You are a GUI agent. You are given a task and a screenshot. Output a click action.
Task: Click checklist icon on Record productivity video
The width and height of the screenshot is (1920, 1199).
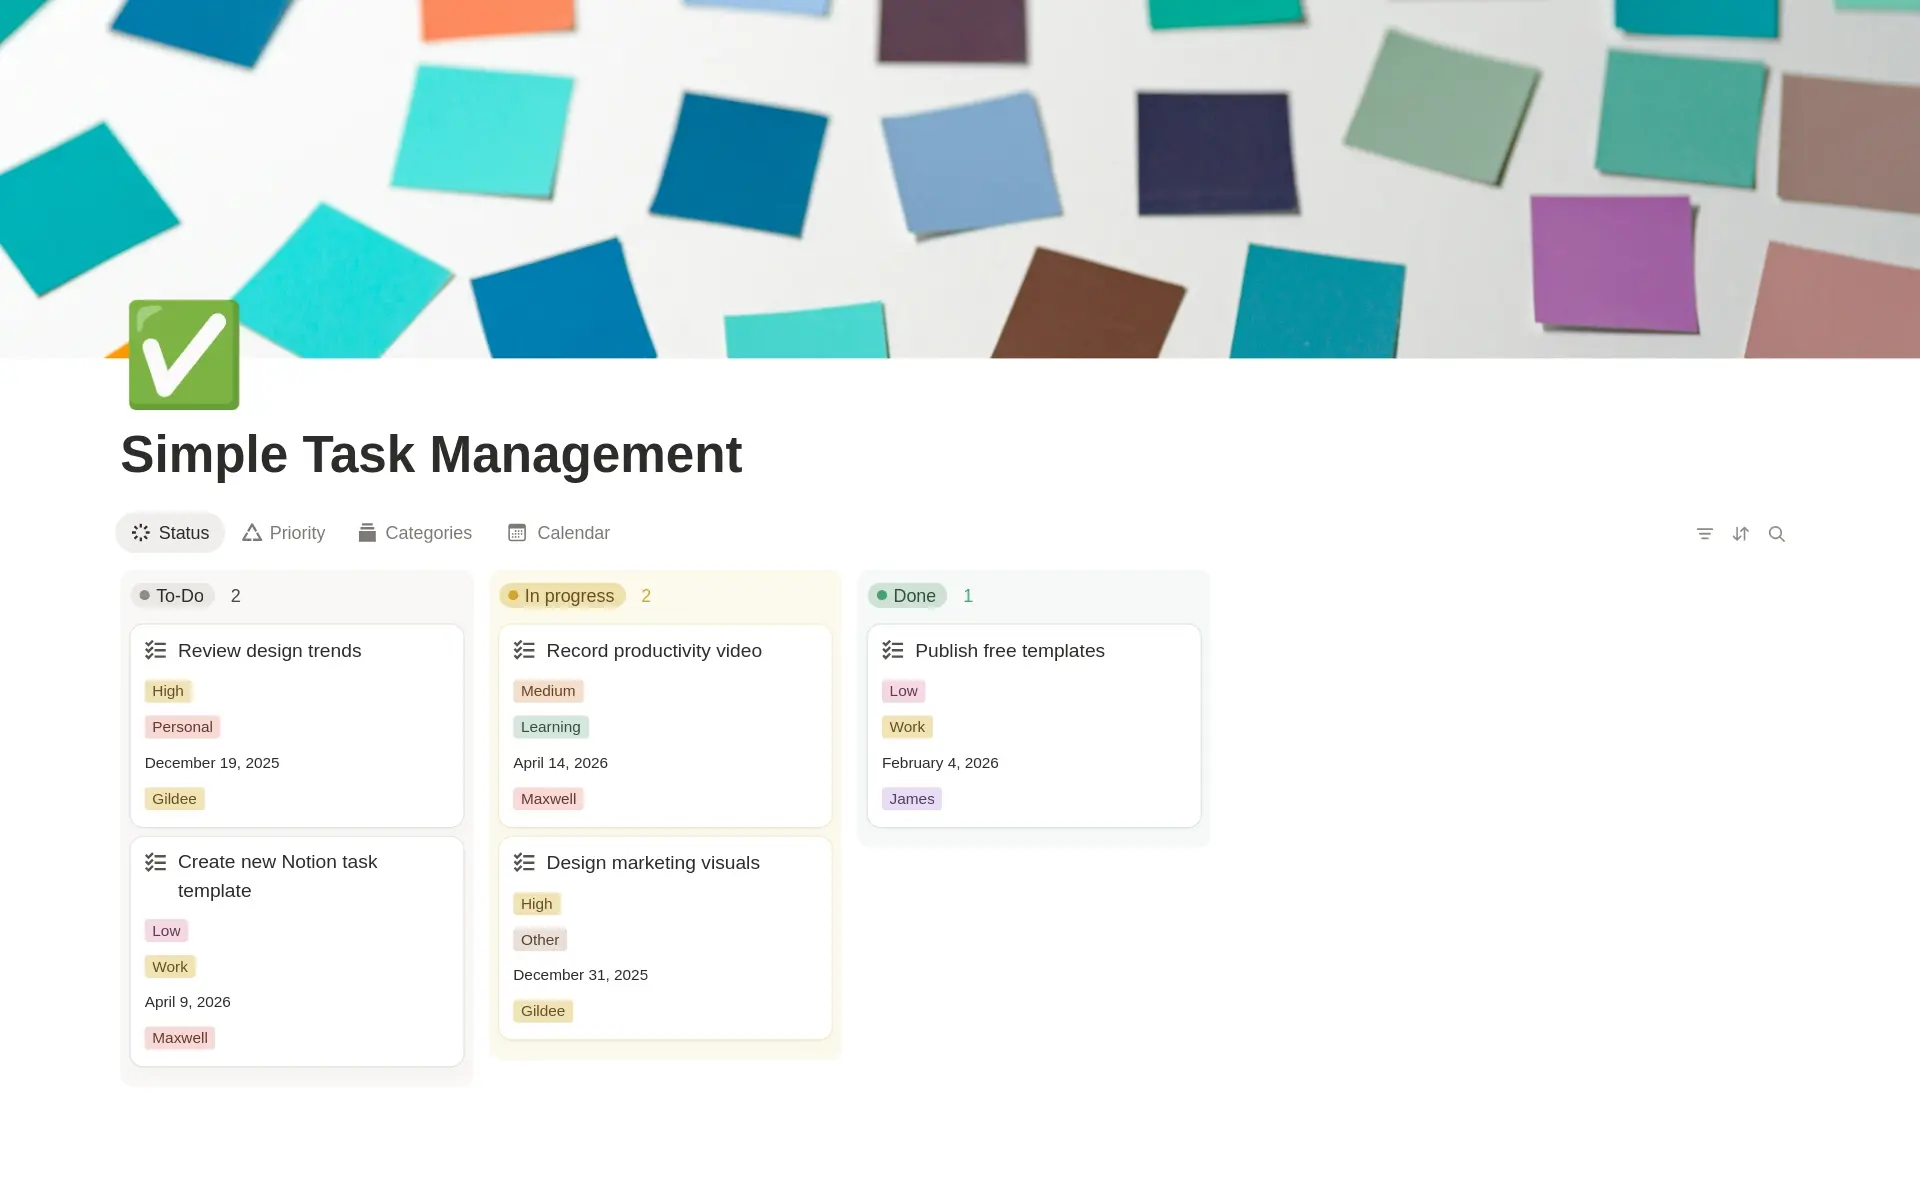pyautogui.click(x=524, y=651)
